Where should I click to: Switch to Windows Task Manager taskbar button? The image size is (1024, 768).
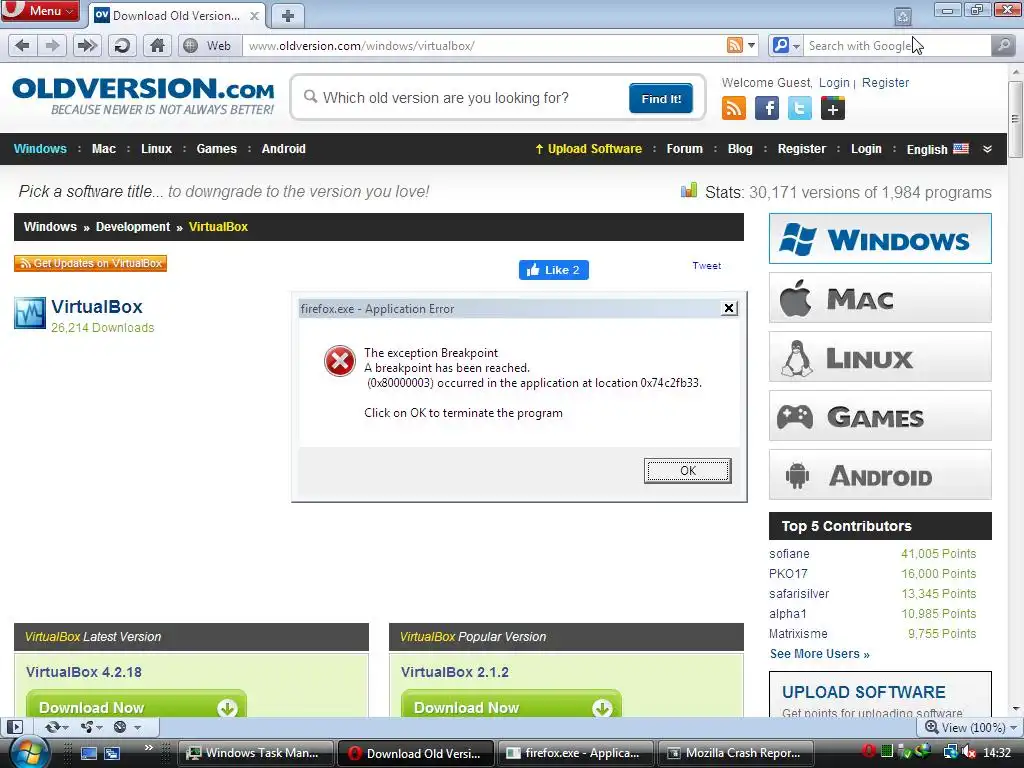pos(255,753)
